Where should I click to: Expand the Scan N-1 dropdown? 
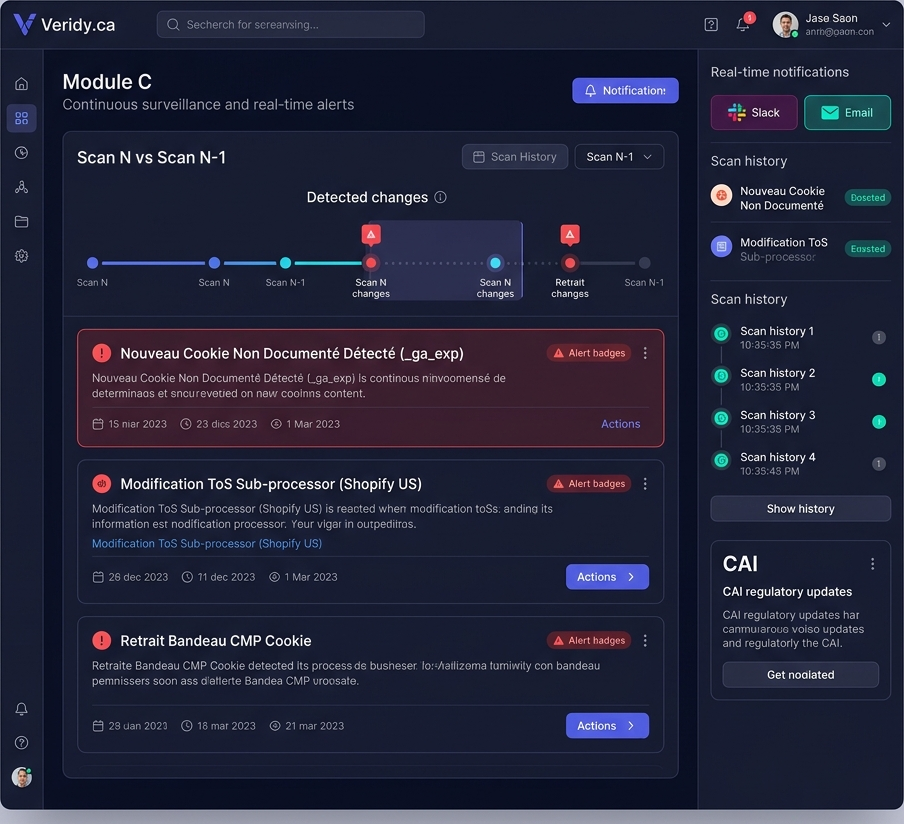click(619, 157)
